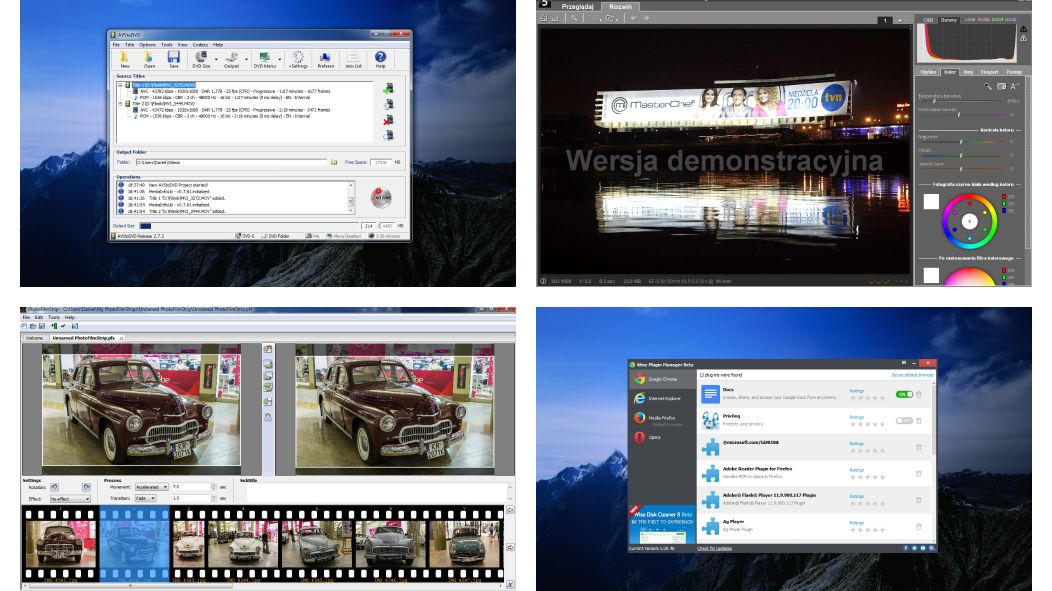Open the Movement dropdown set to Accelerated
Viewport: 1052px width, 591px height.
click(164, 487)
